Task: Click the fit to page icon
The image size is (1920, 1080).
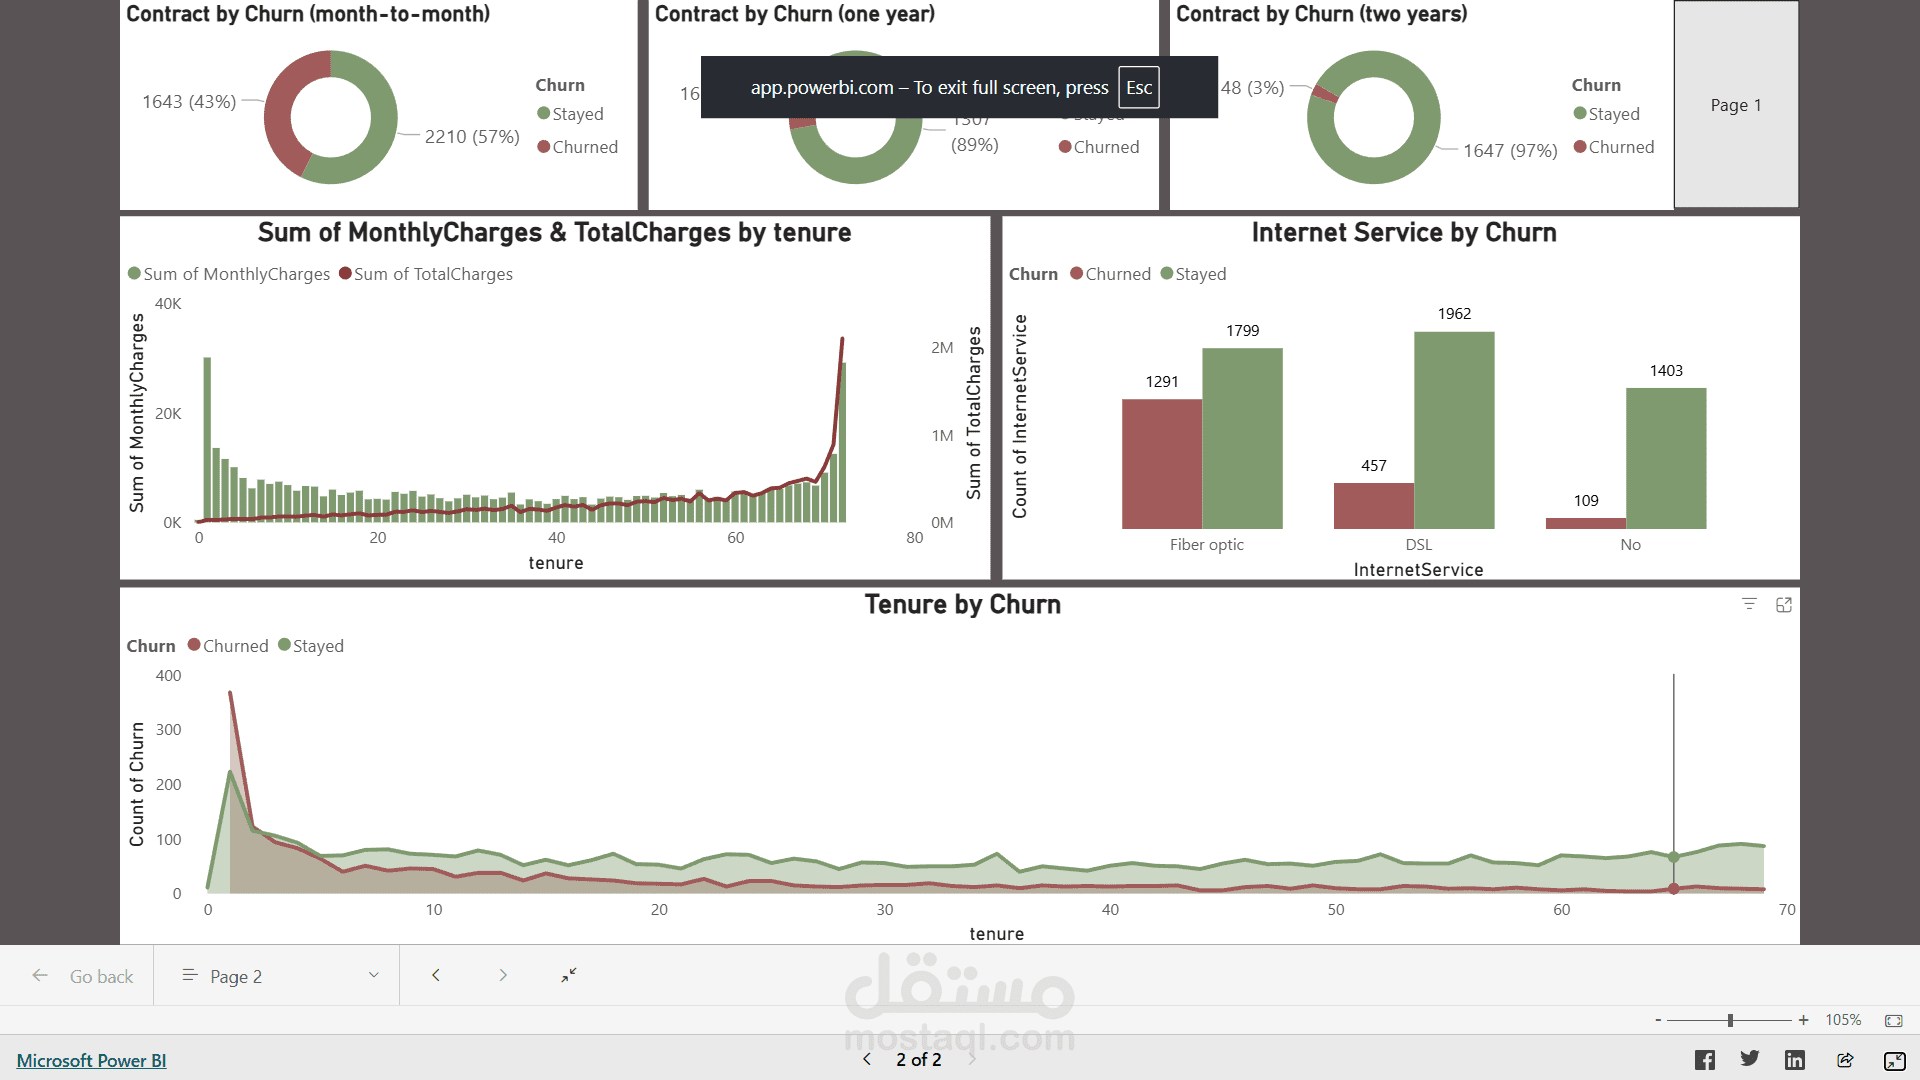Action: [x=1893, y=1020]
